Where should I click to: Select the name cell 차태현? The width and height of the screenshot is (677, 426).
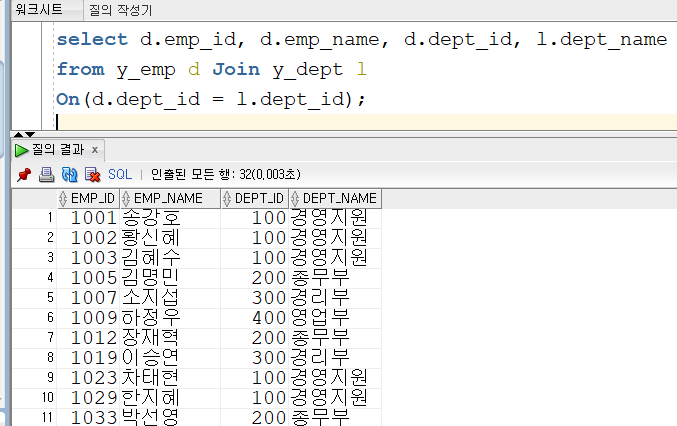170,378
